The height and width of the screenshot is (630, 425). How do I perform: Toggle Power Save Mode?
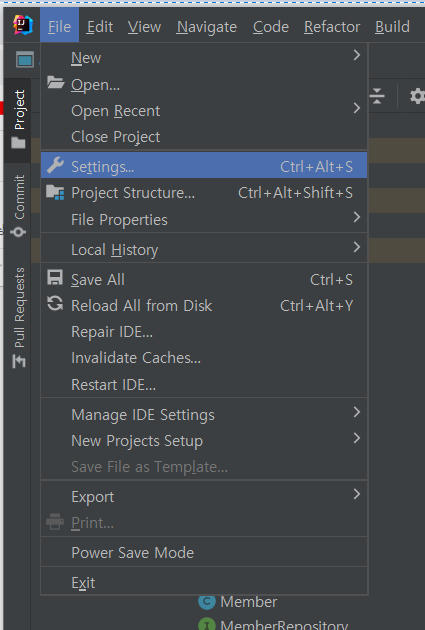(204, 552)
